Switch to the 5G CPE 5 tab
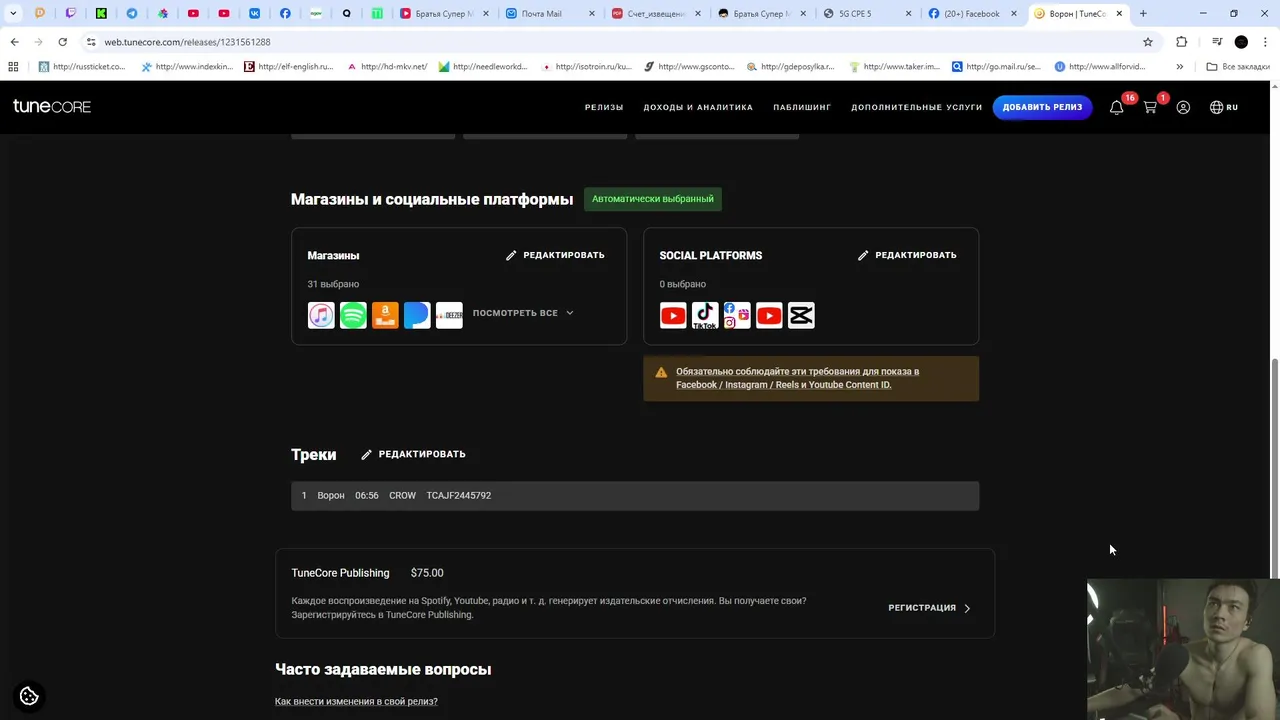Image resolution: width=1280 pixels, height=720 pixels. (x=866, y=14)
